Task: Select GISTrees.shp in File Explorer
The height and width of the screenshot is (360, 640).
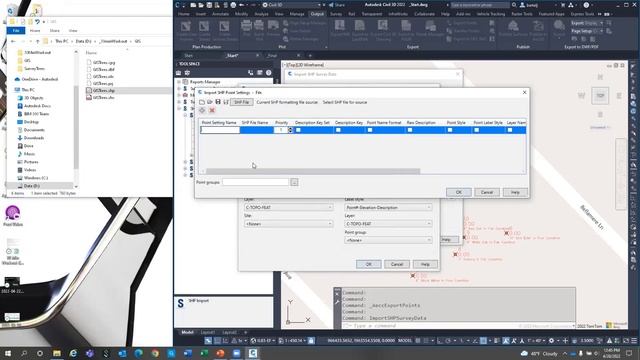Action: [x=104, y=91]
